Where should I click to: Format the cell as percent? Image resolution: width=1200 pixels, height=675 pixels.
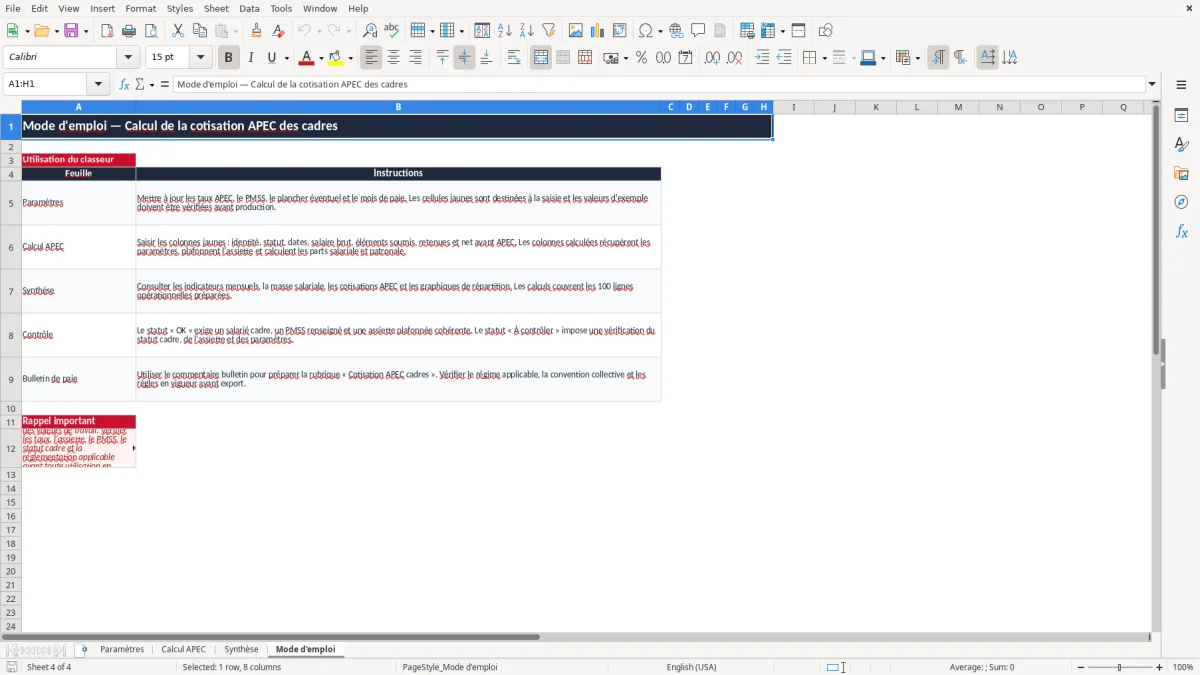click(x=642, y=58)
